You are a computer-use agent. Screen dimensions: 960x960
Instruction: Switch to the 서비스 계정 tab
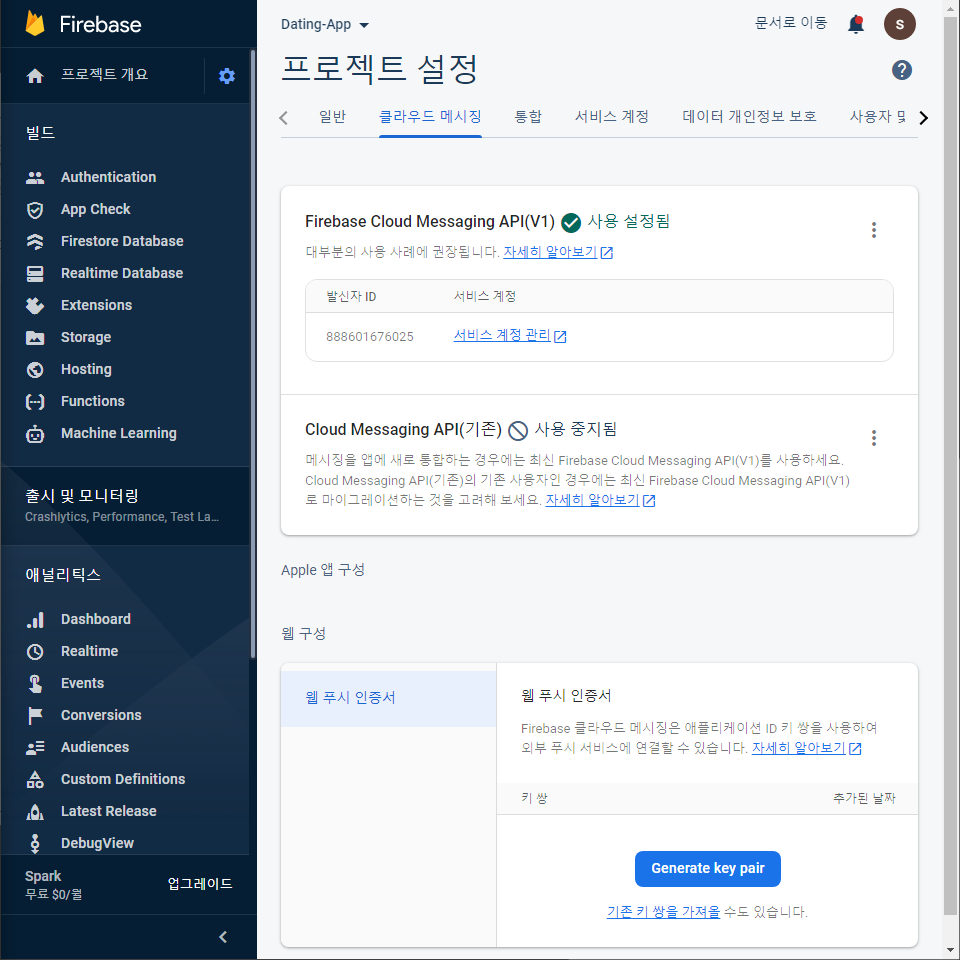coord(611,116)
